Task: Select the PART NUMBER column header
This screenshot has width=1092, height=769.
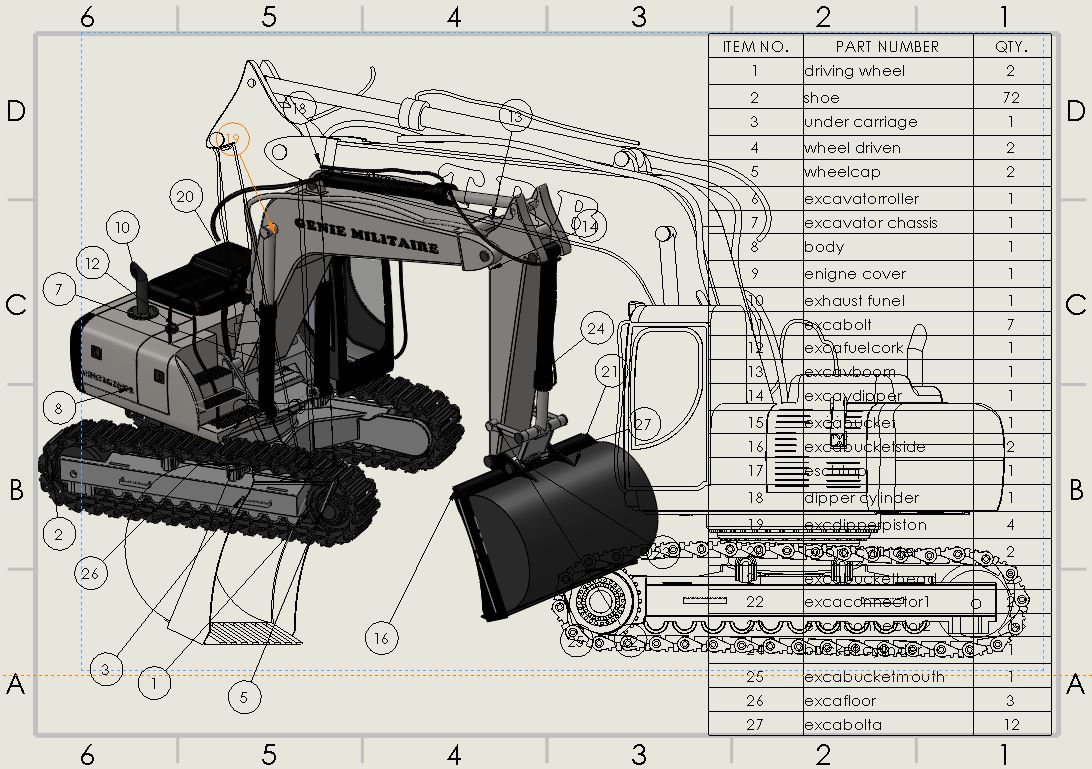Action: [x=888, y=47]
